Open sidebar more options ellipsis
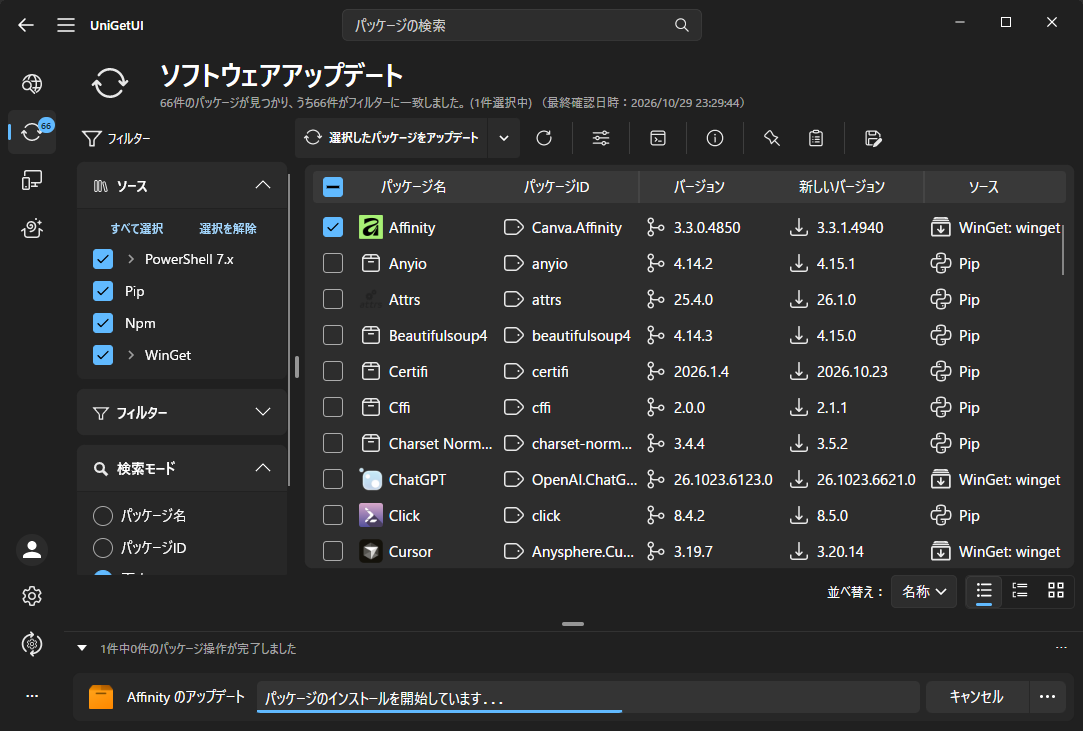Screen dimensions: 1083x731 [x=32, y=696]
